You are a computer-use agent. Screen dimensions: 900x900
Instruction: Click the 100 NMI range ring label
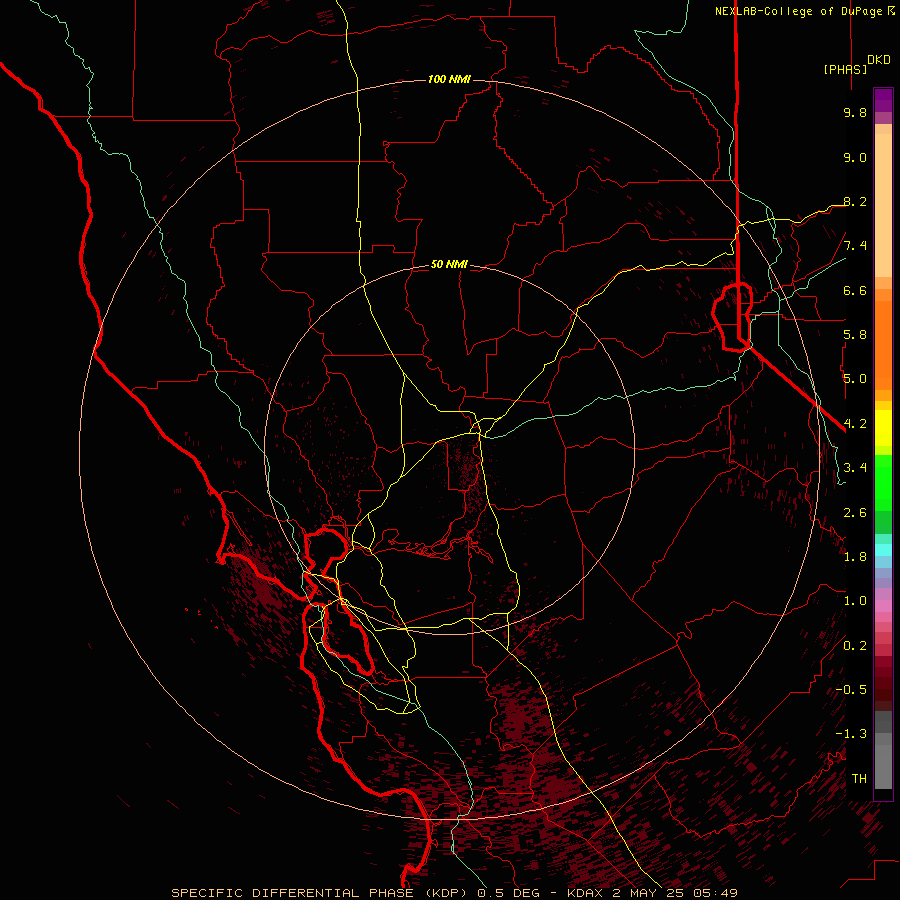pyautogui.click(x=449, y=79)
